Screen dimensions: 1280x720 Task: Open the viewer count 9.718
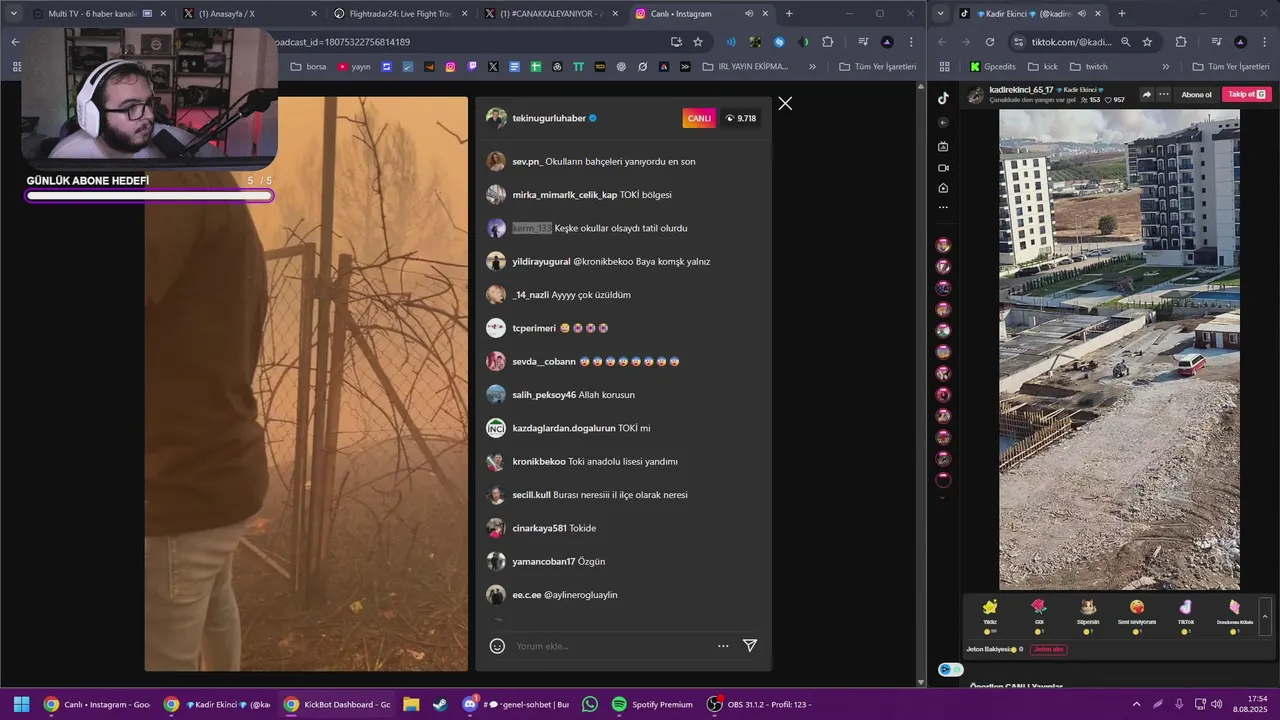(741, 118)
